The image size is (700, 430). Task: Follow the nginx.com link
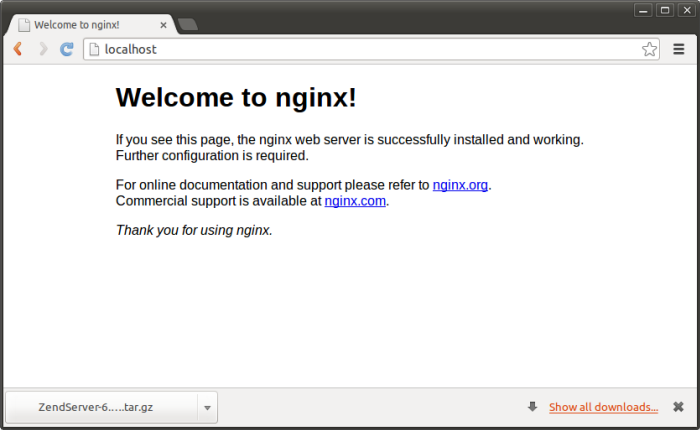tap(355, 201)
